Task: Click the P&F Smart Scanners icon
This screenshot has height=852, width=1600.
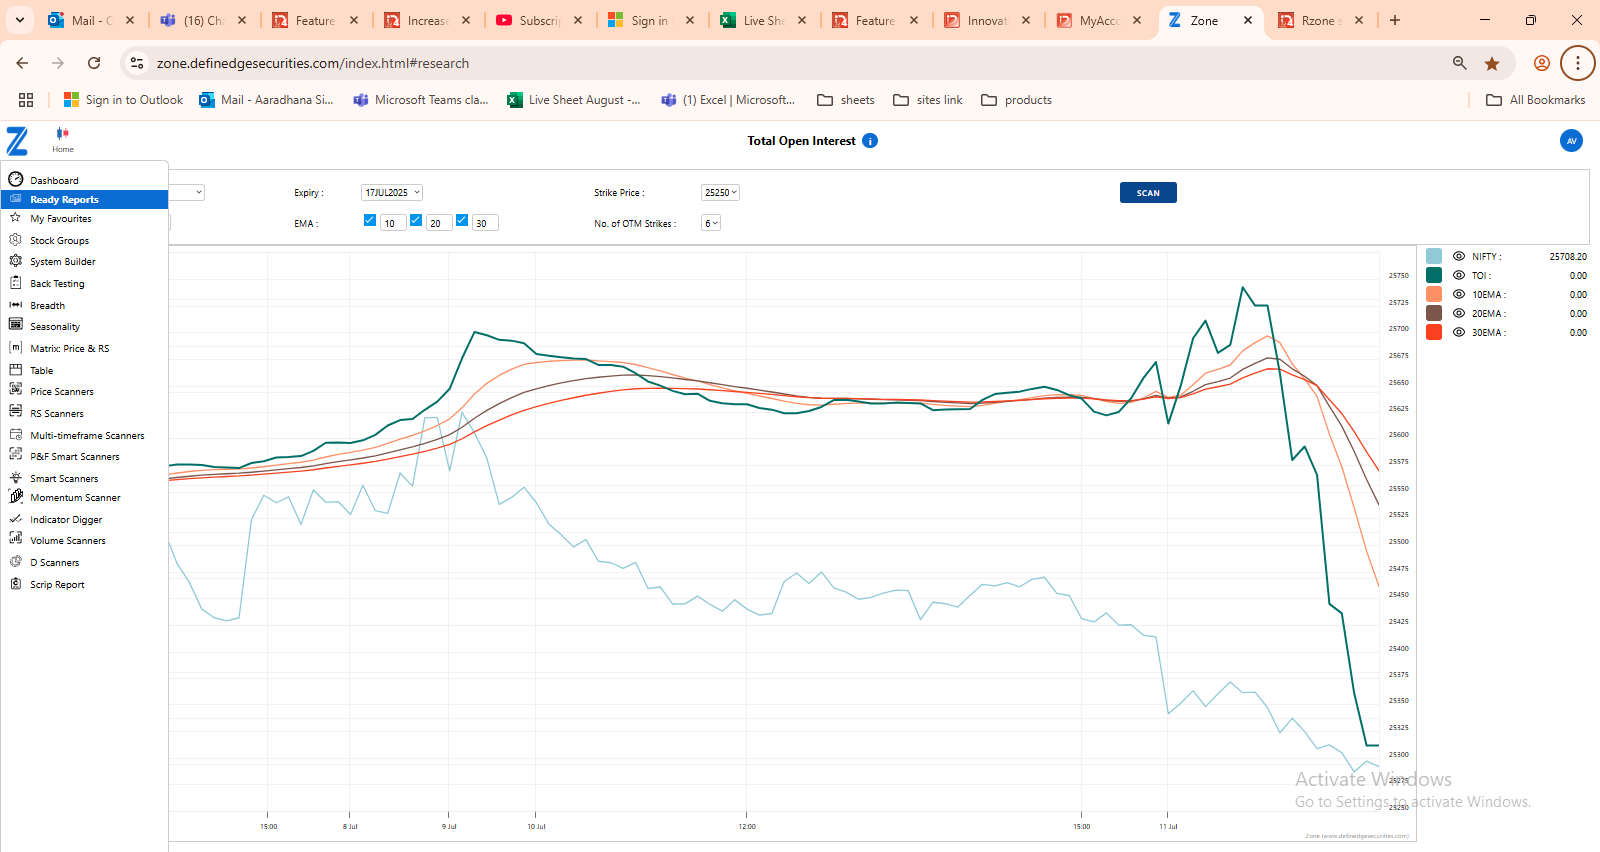Action: (16, 455)
